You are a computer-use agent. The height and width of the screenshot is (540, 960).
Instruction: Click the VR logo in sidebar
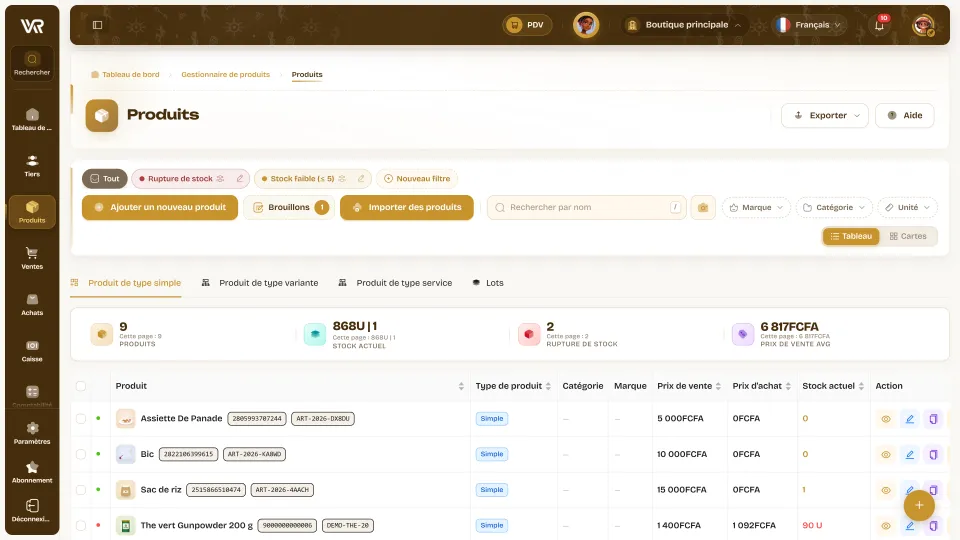point(32,26)
